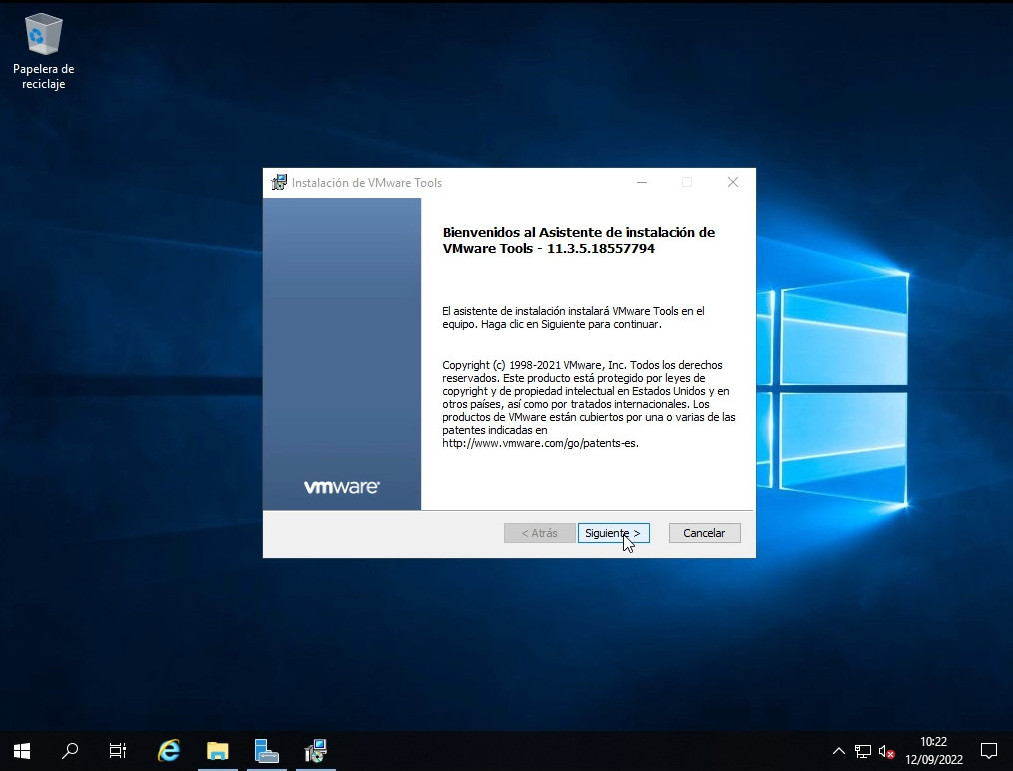Click the vmware.com patents URL text

pos(540,443)
